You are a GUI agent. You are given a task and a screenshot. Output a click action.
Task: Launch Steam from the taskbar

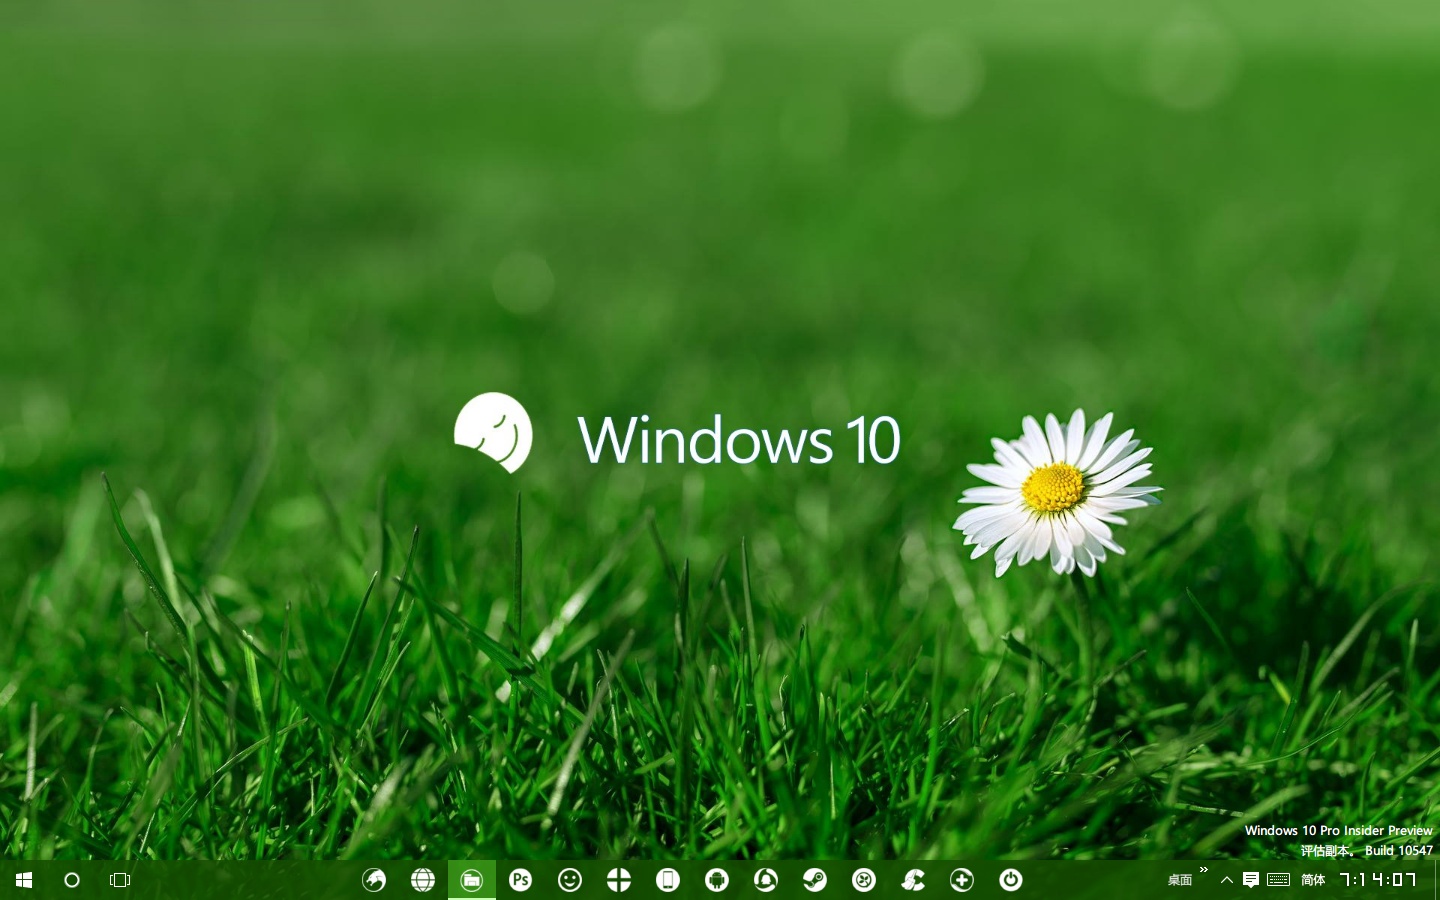815,880
